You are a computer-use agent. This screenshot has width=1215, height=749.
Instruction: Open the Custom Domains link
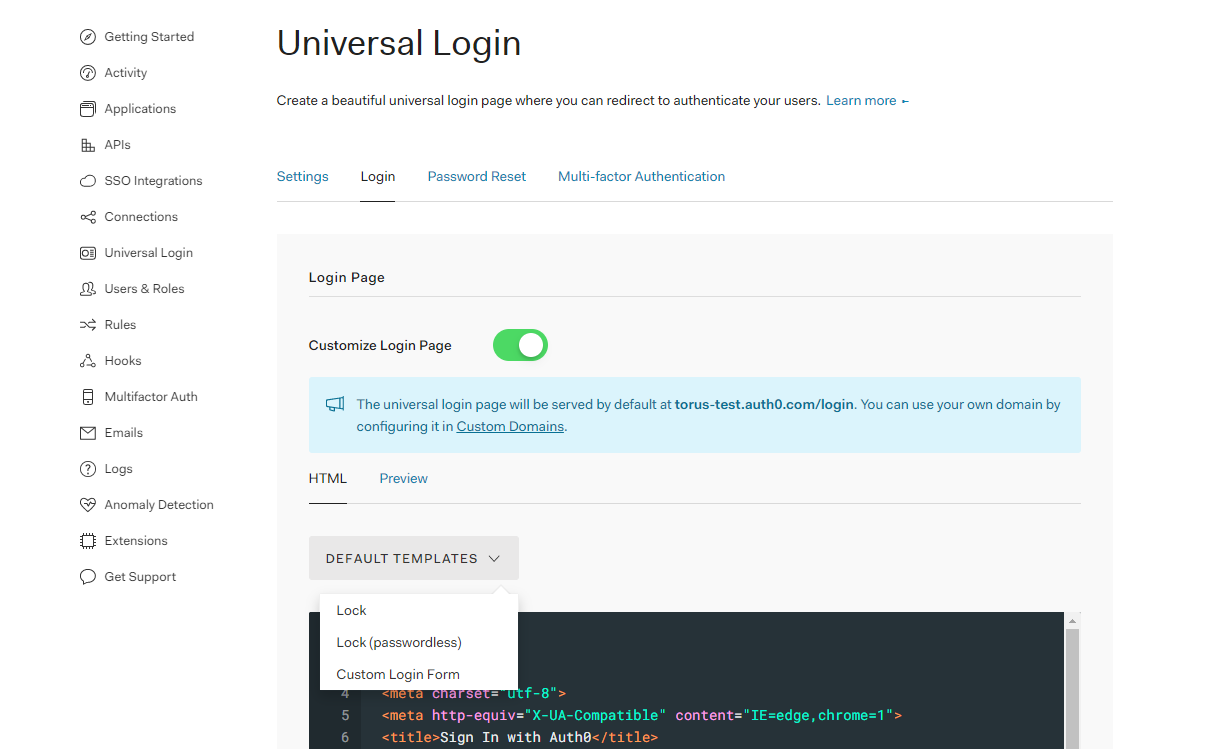[x=510, y=426]
